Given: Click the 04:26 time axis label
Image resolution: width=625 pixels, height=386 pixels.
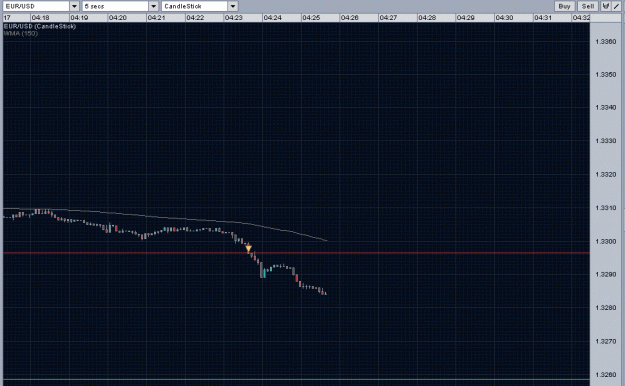Looking at the screenshot, I should pos(350,18).
